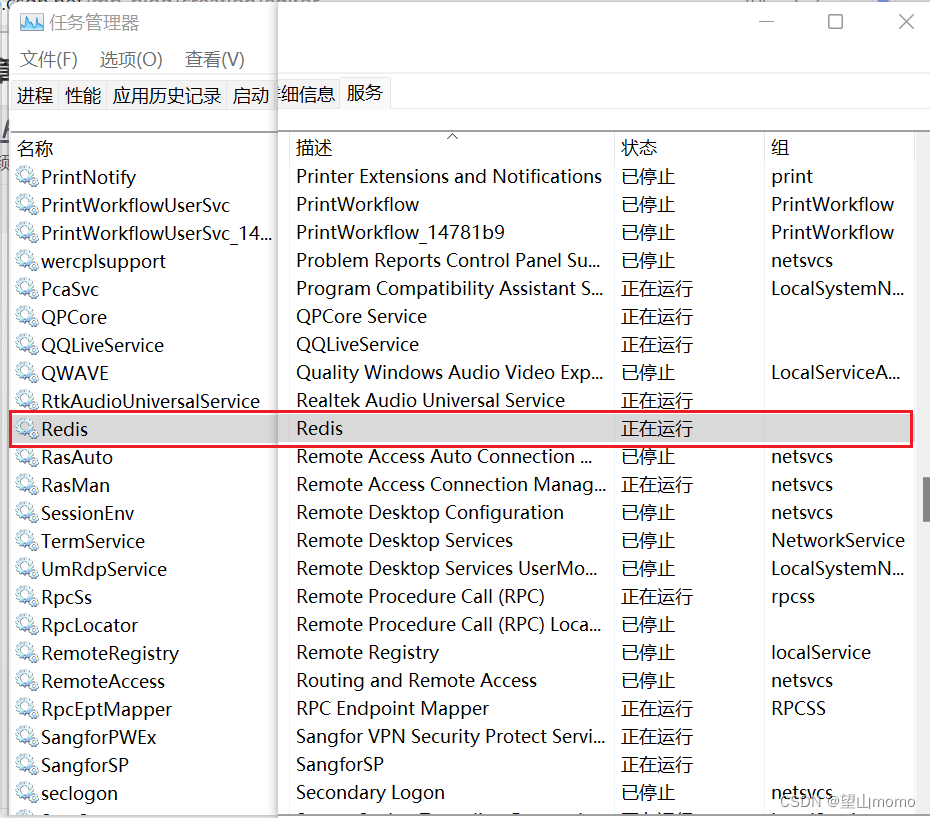Click rpcss group of RpcSs row
930x818 pixels.
[793, 596]
